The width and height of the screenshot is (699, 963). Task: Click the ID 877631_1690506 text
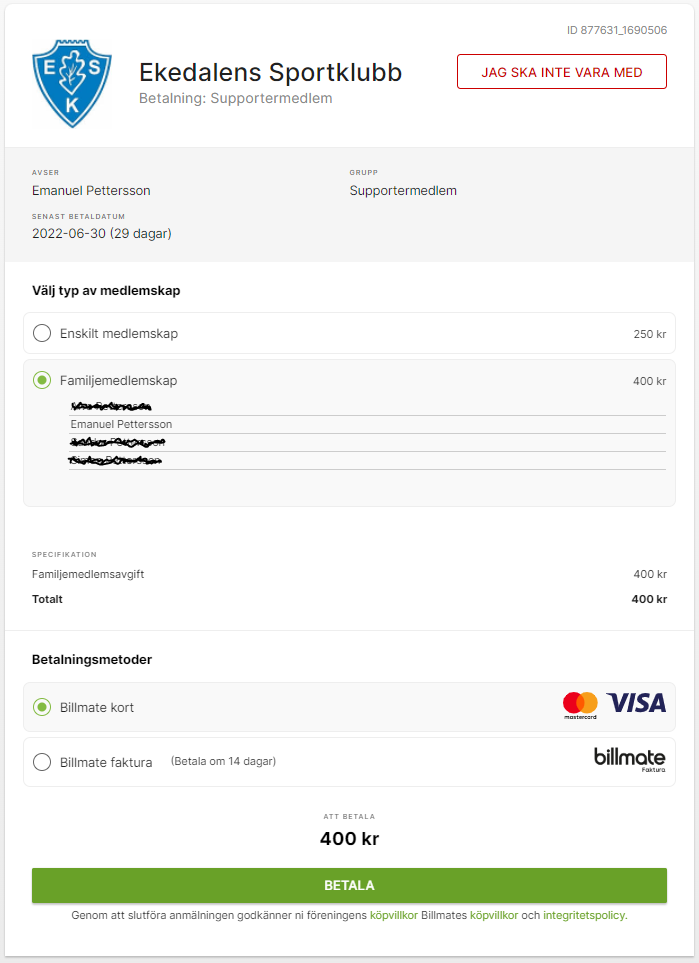(x=616, y=31)
